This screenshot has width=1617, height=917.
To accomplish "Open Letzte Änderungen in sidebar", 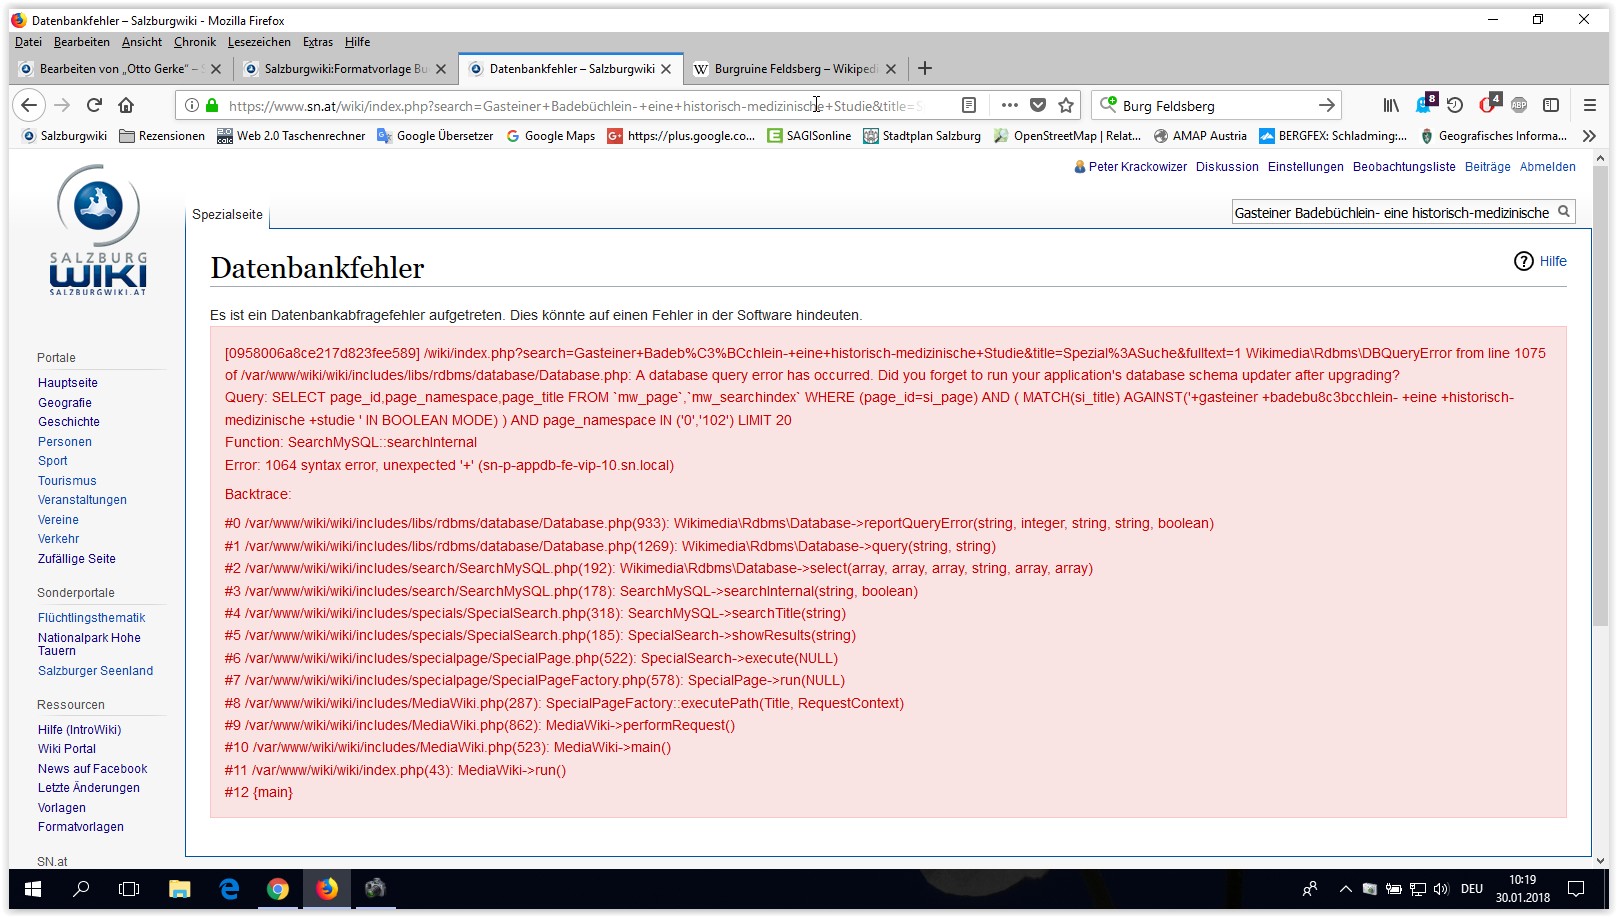I will pos(89,788).
